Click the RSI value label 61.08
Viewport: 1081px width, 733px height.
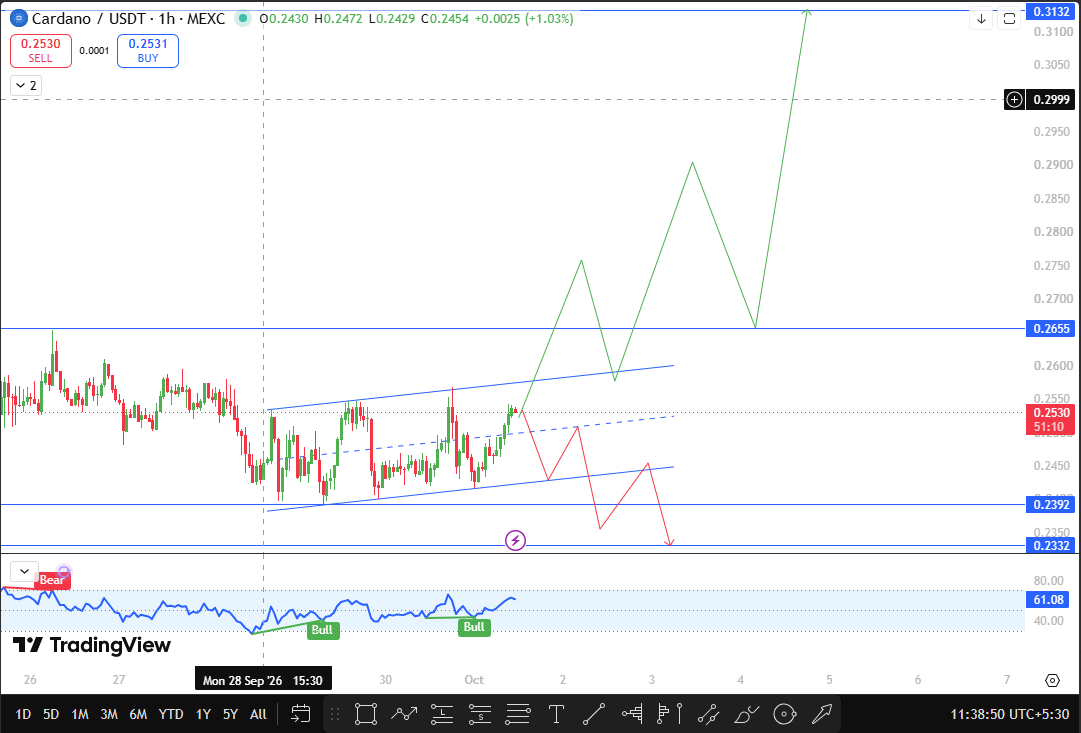pyautogui.click(x=1049, y=600)
